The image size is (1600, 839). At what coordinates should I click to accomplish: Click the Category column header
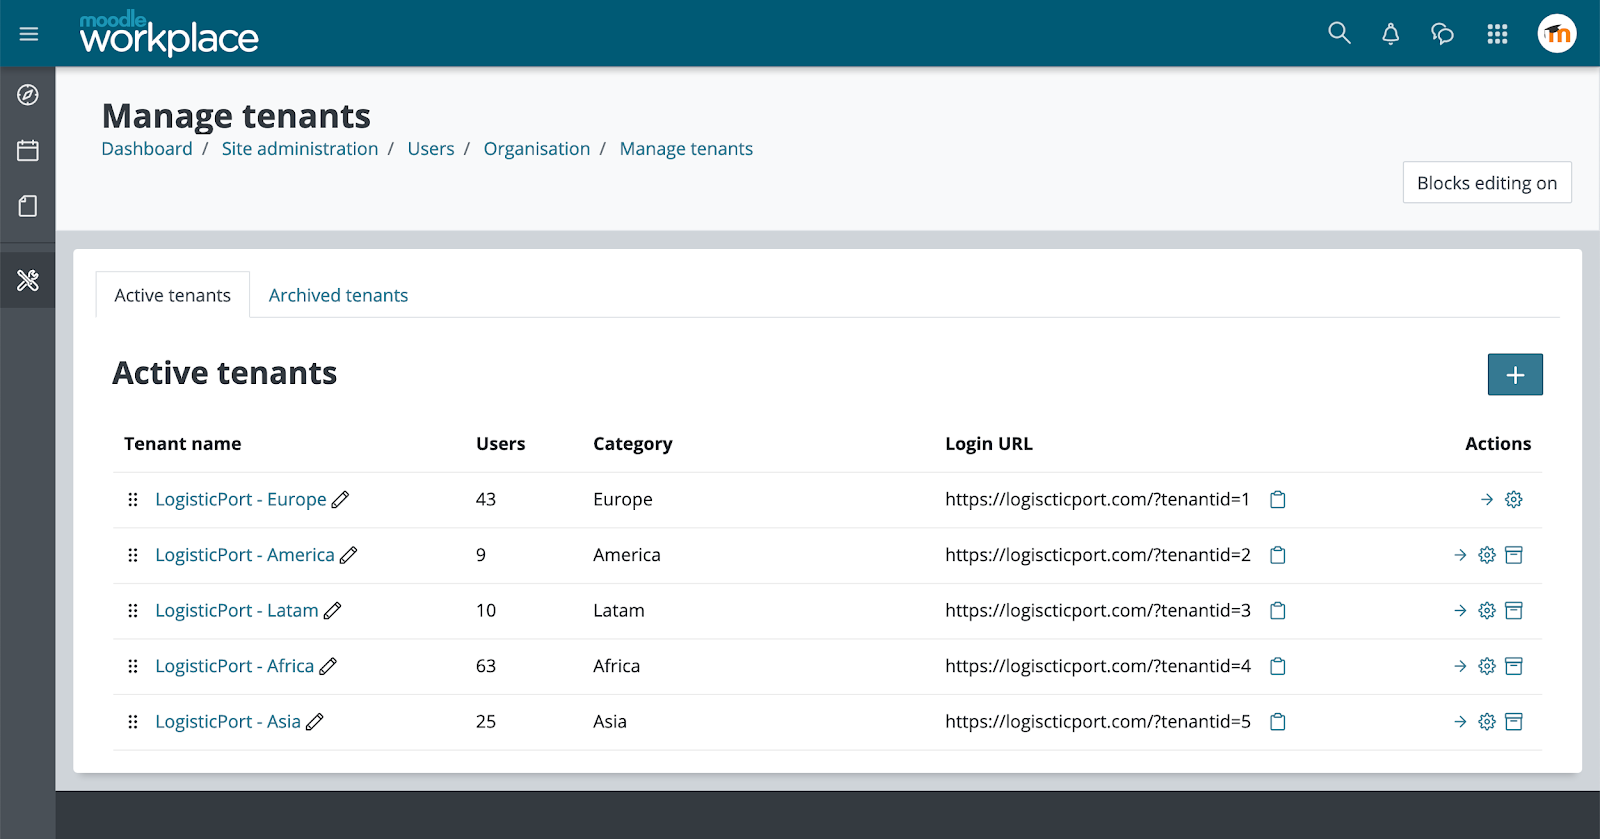(633, 444)
